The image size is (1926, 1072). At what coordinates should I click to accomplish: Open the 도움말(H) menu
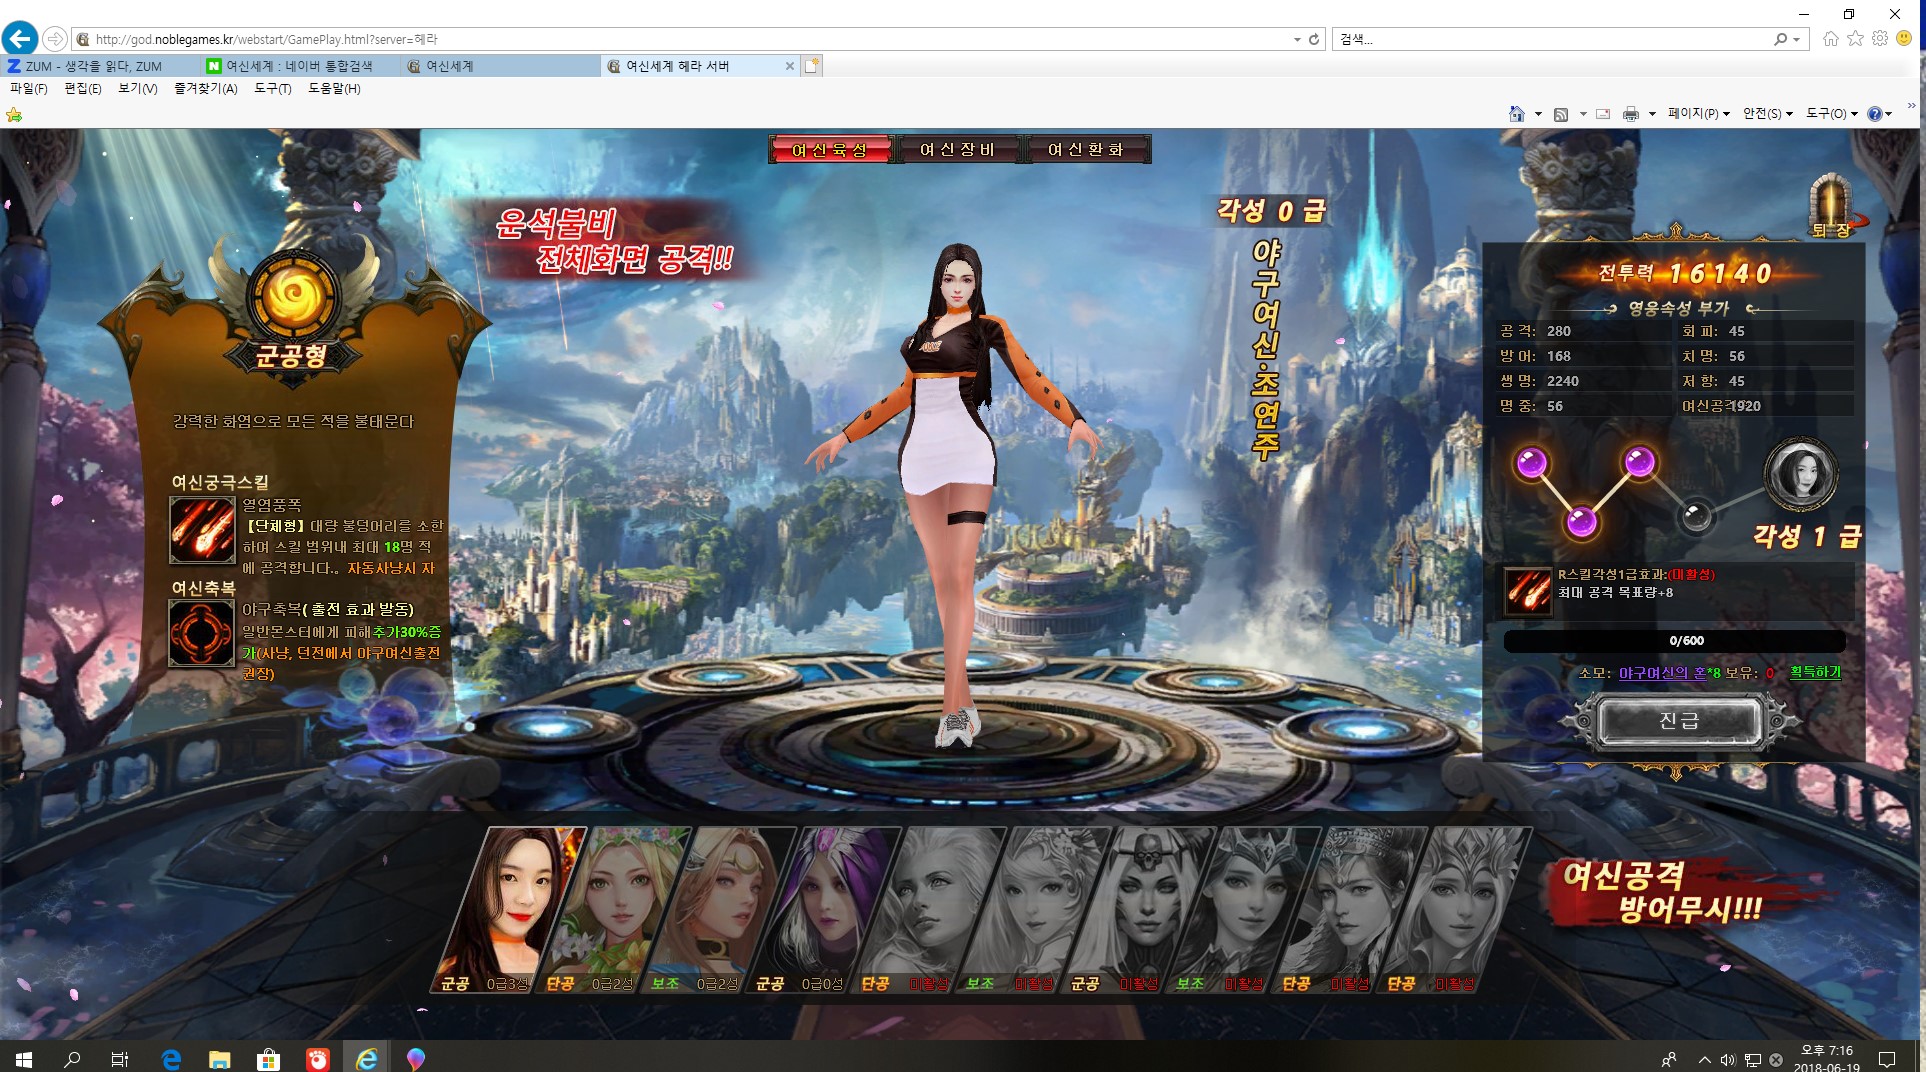click(x=335, y=89)
